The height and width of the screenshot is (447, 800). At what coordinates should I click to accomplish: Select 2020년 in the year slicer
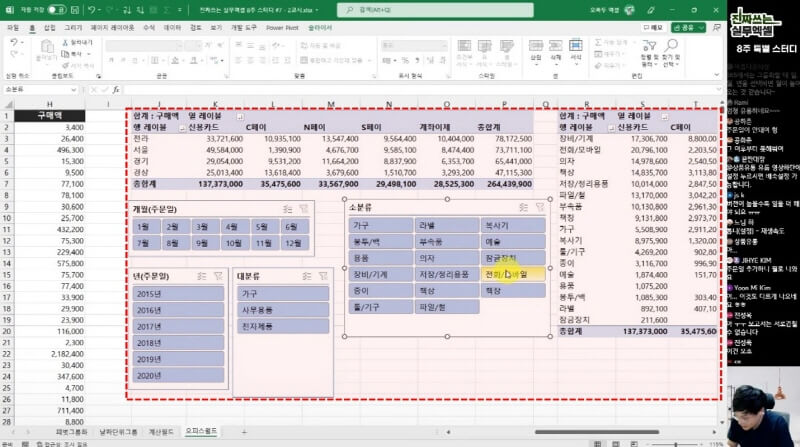pyautogui.click(x=178, y=375)
